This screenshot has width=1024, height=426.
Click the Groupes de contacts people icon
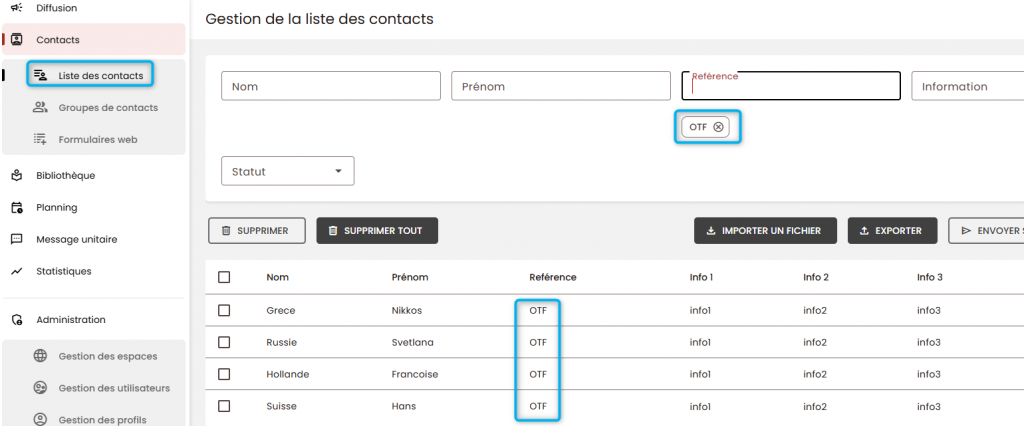(x=40, y=107)
